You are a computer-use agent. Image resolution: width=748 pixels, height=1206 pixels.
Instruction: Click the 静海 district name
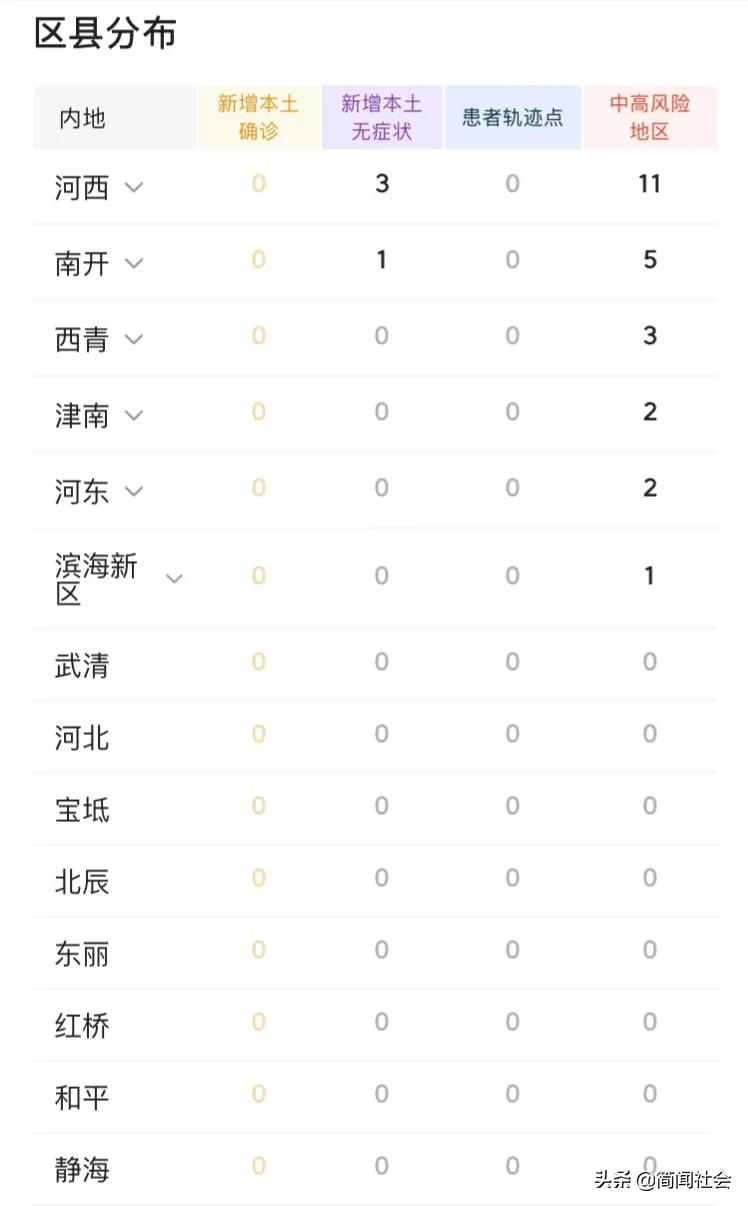(82, 1170)
